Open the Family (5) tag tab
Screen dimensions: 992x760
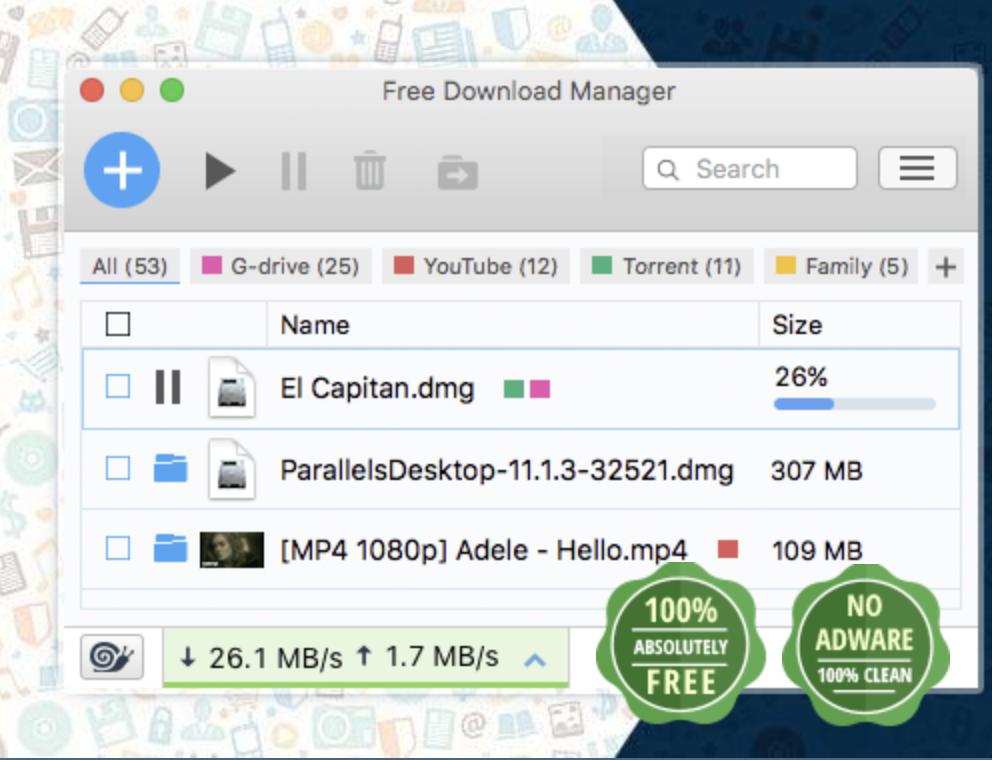(841, 266)
